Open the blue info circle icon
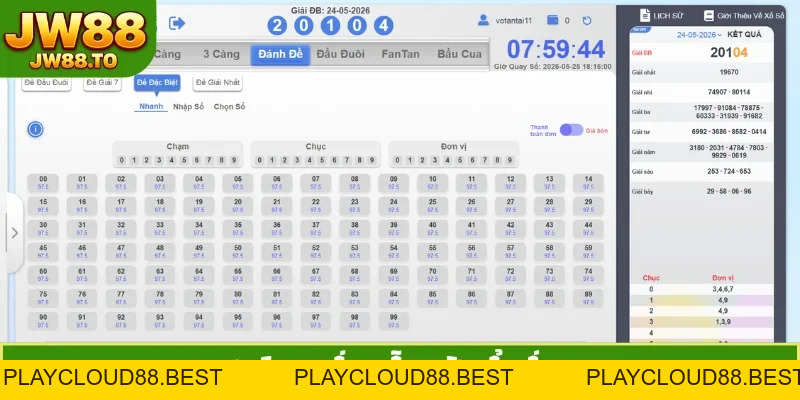The width and height of the screenshot is (800, 400). pos(35,130)
